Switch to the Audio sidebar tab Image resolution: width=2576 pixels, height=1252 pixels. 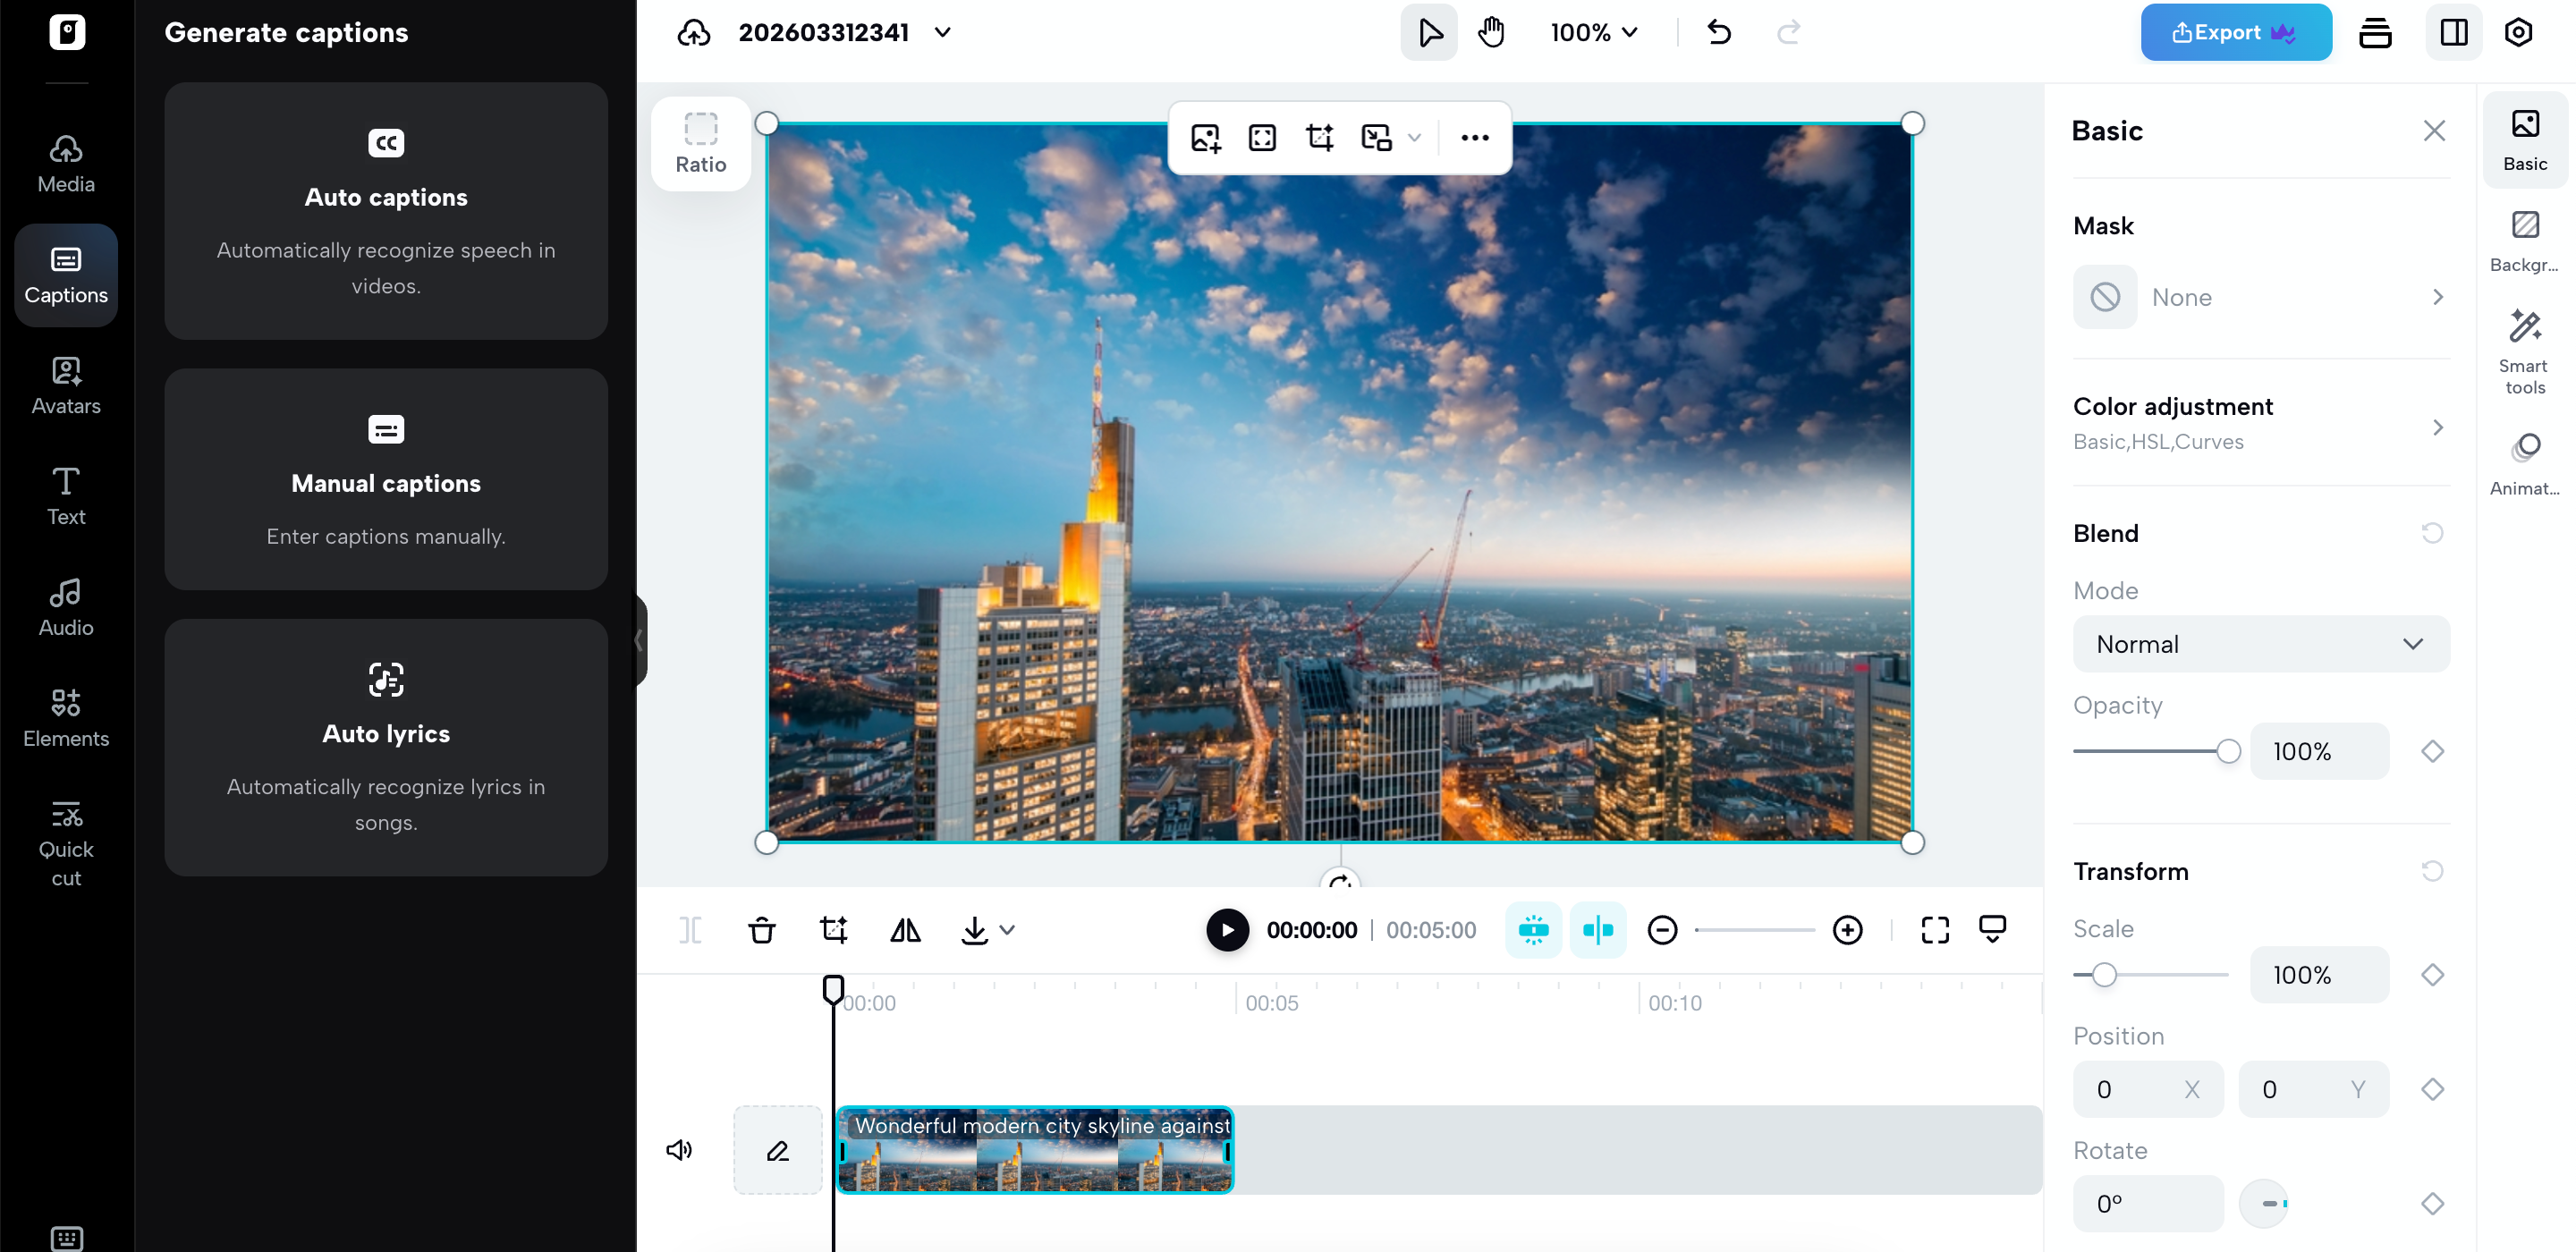pyautogui.click(x=66, y=606)
